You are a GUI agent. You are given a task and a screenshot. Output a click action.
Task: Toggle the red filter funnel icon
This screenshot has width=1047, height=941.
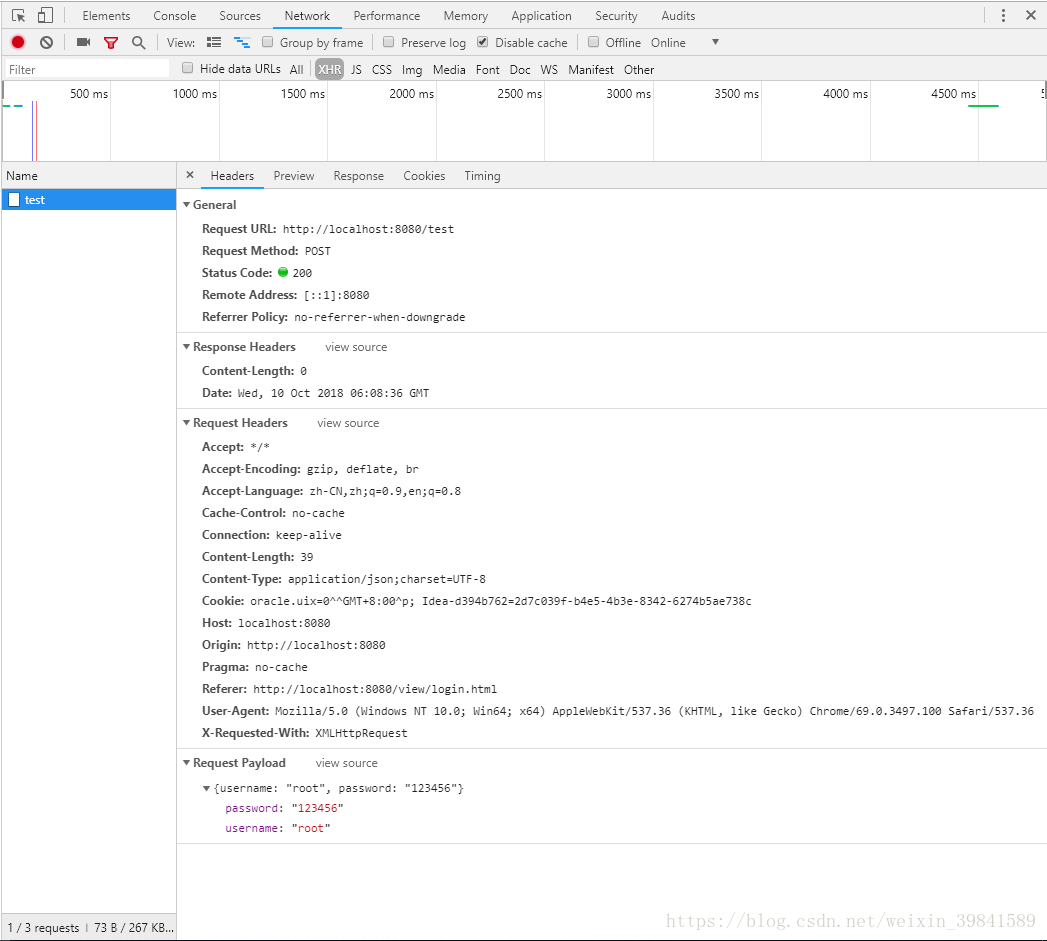pyautogui.click(x=111, y=43)
